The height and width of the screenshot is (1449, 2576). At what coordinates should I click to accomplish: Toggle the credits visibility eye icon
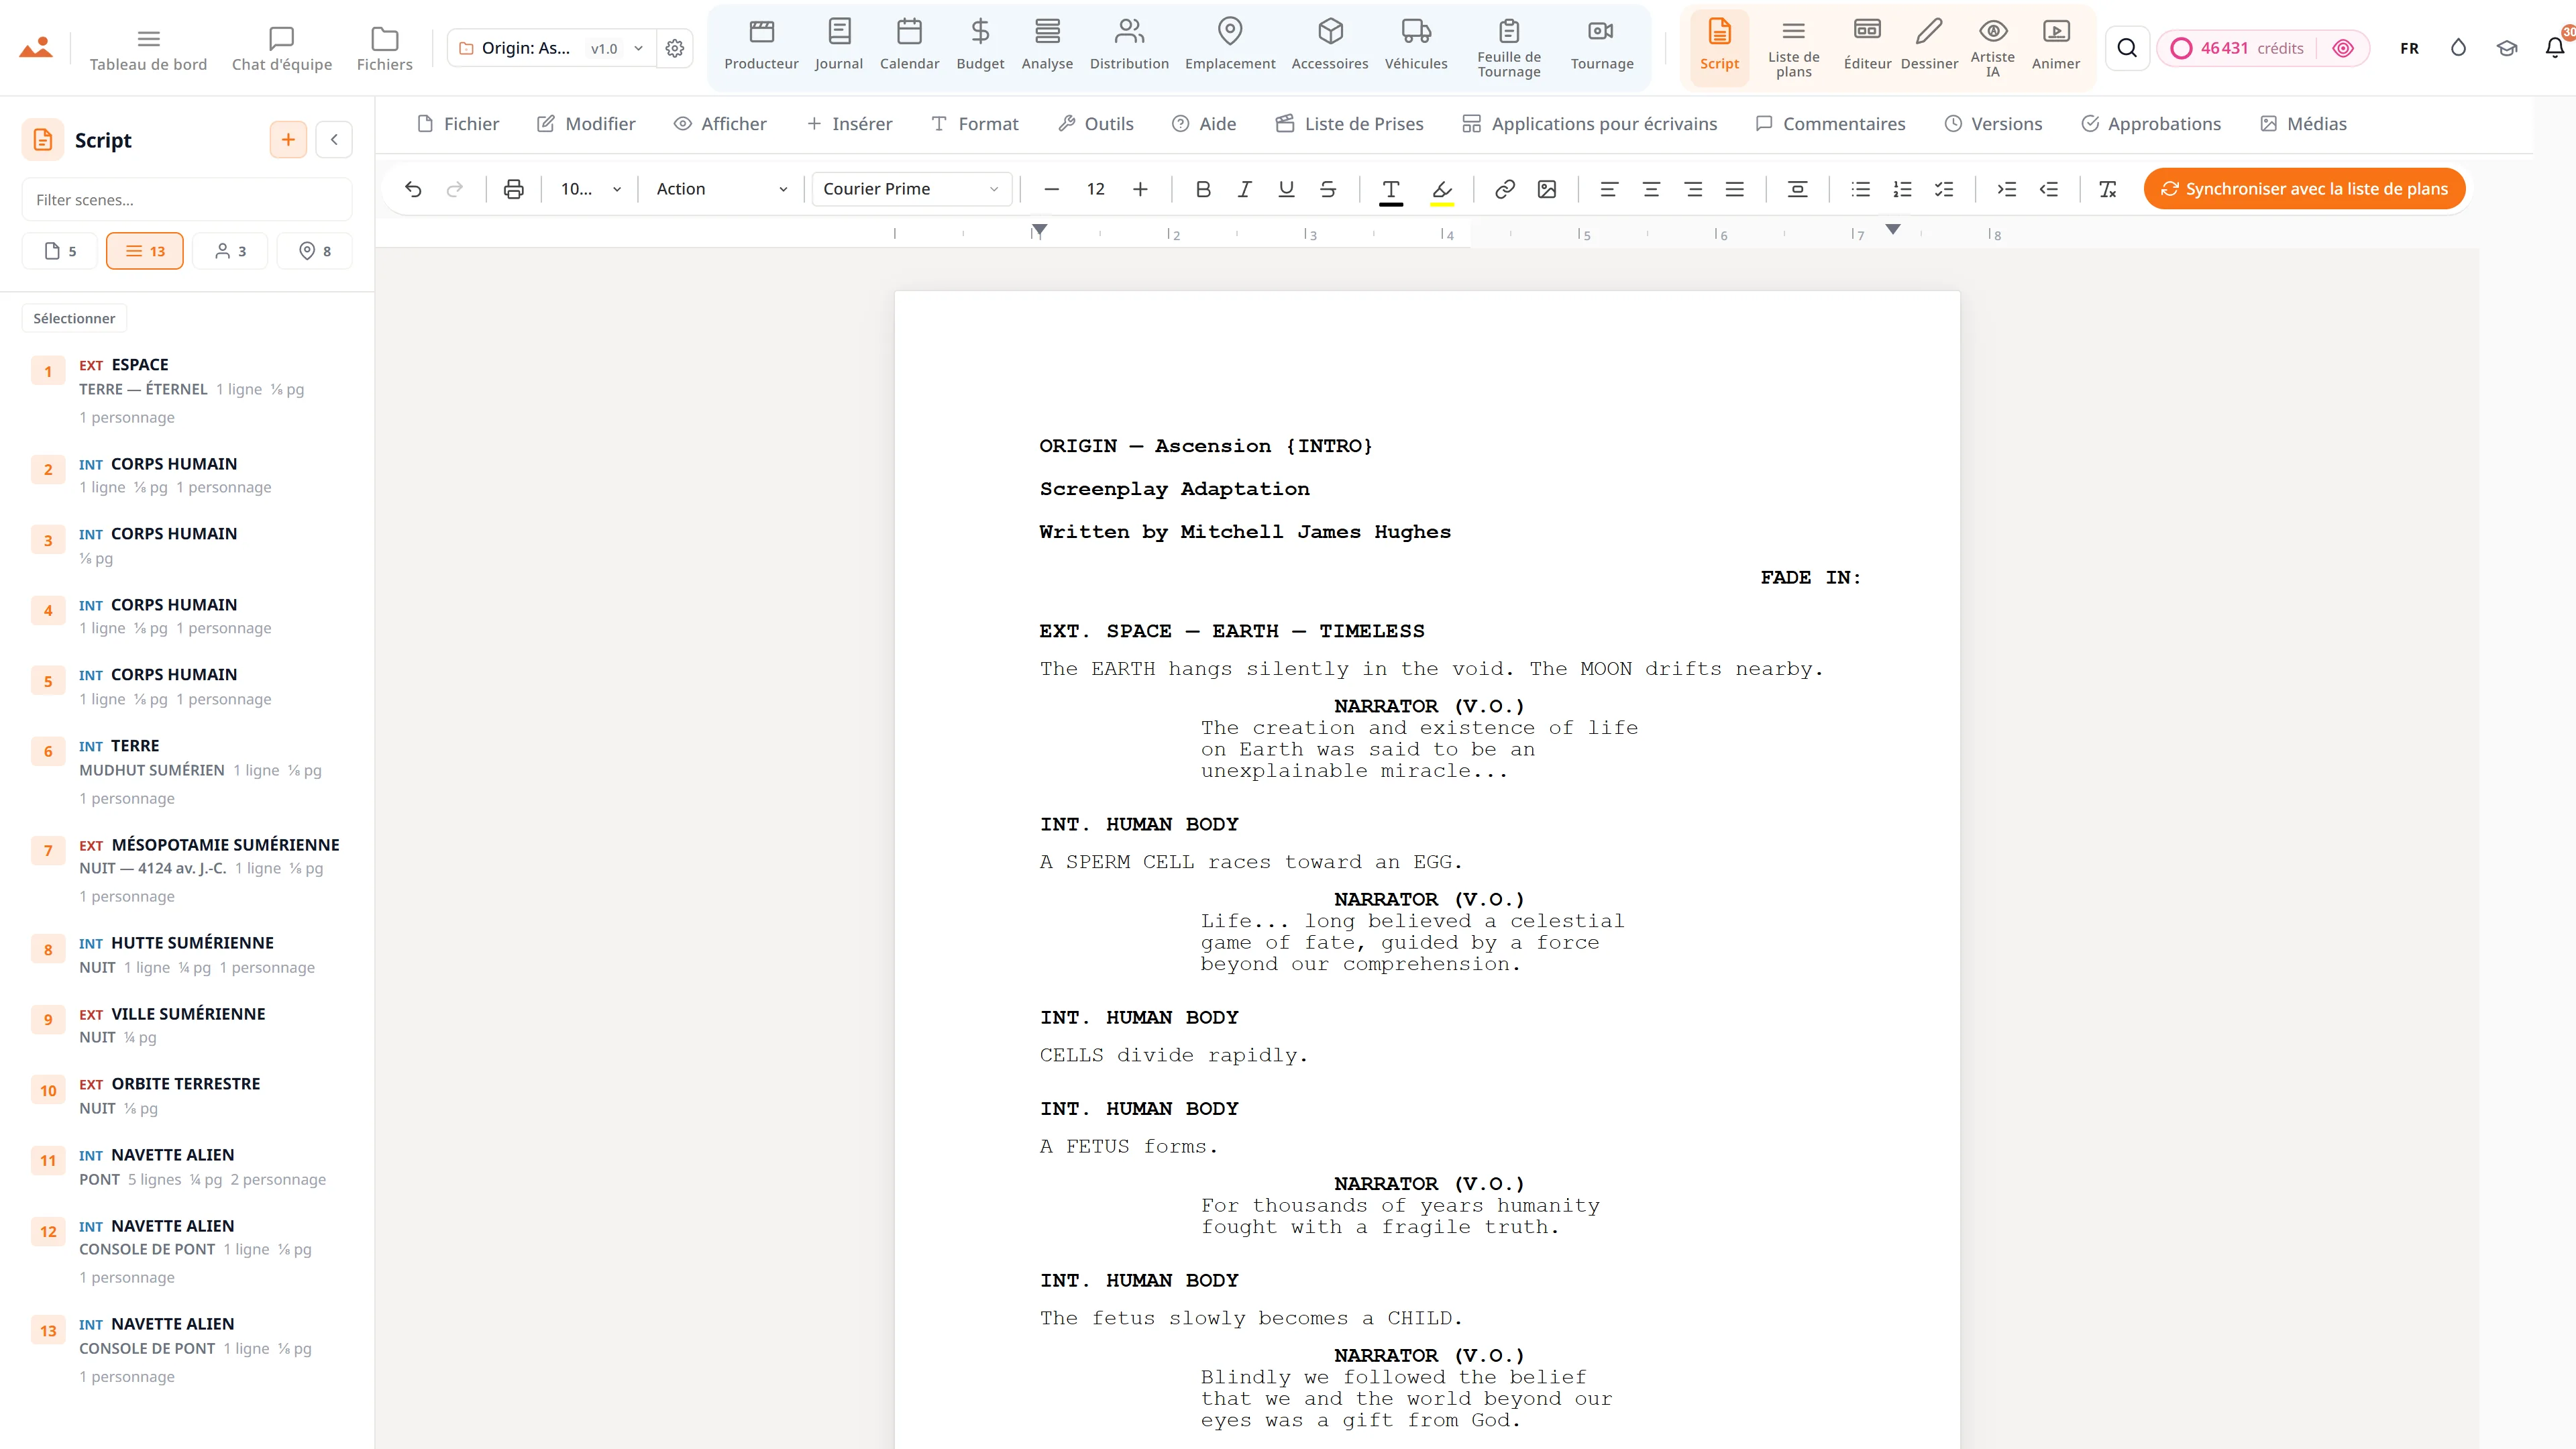pos(2342,48)
